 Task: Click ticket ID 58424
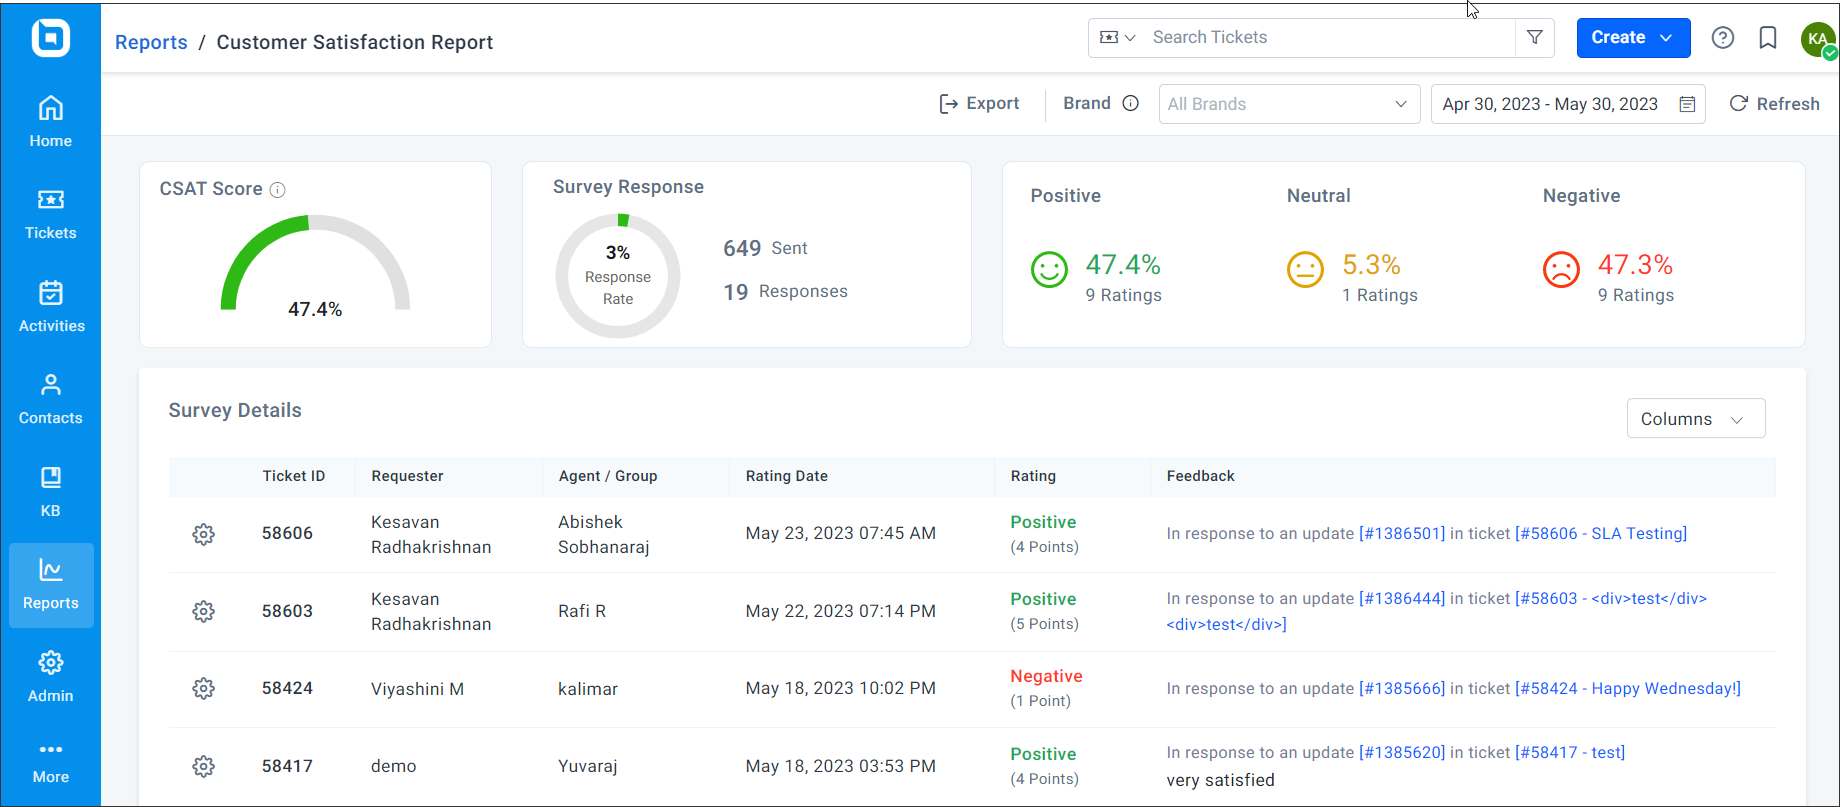click(x=287, y=688)
